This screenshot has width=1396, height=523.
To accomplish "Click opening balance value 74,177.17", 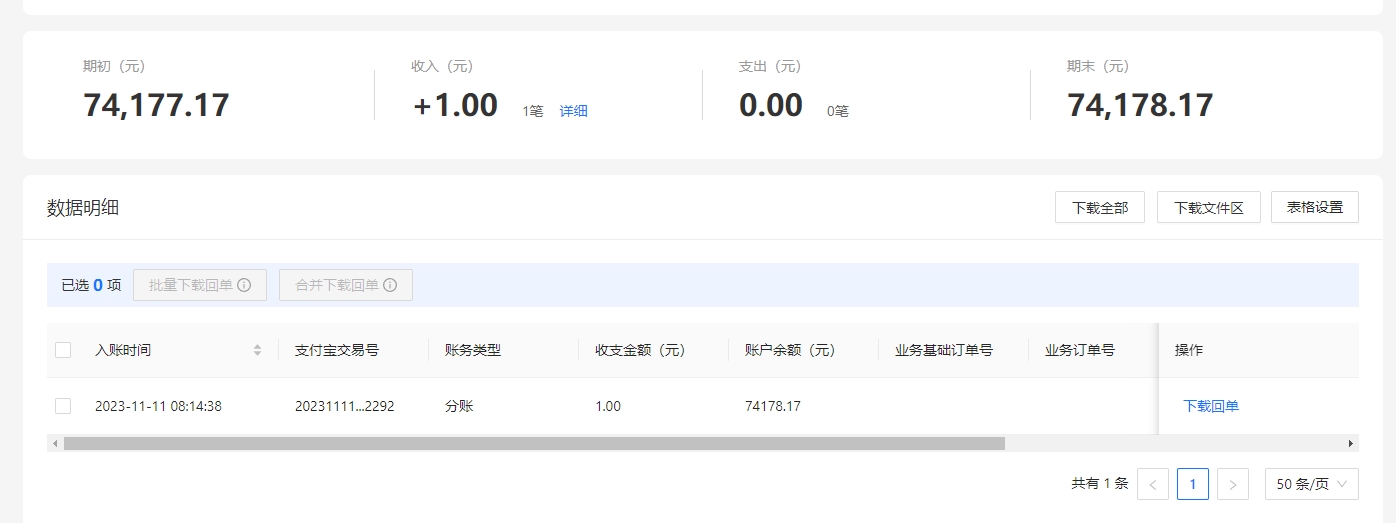I will coord(156,105).
